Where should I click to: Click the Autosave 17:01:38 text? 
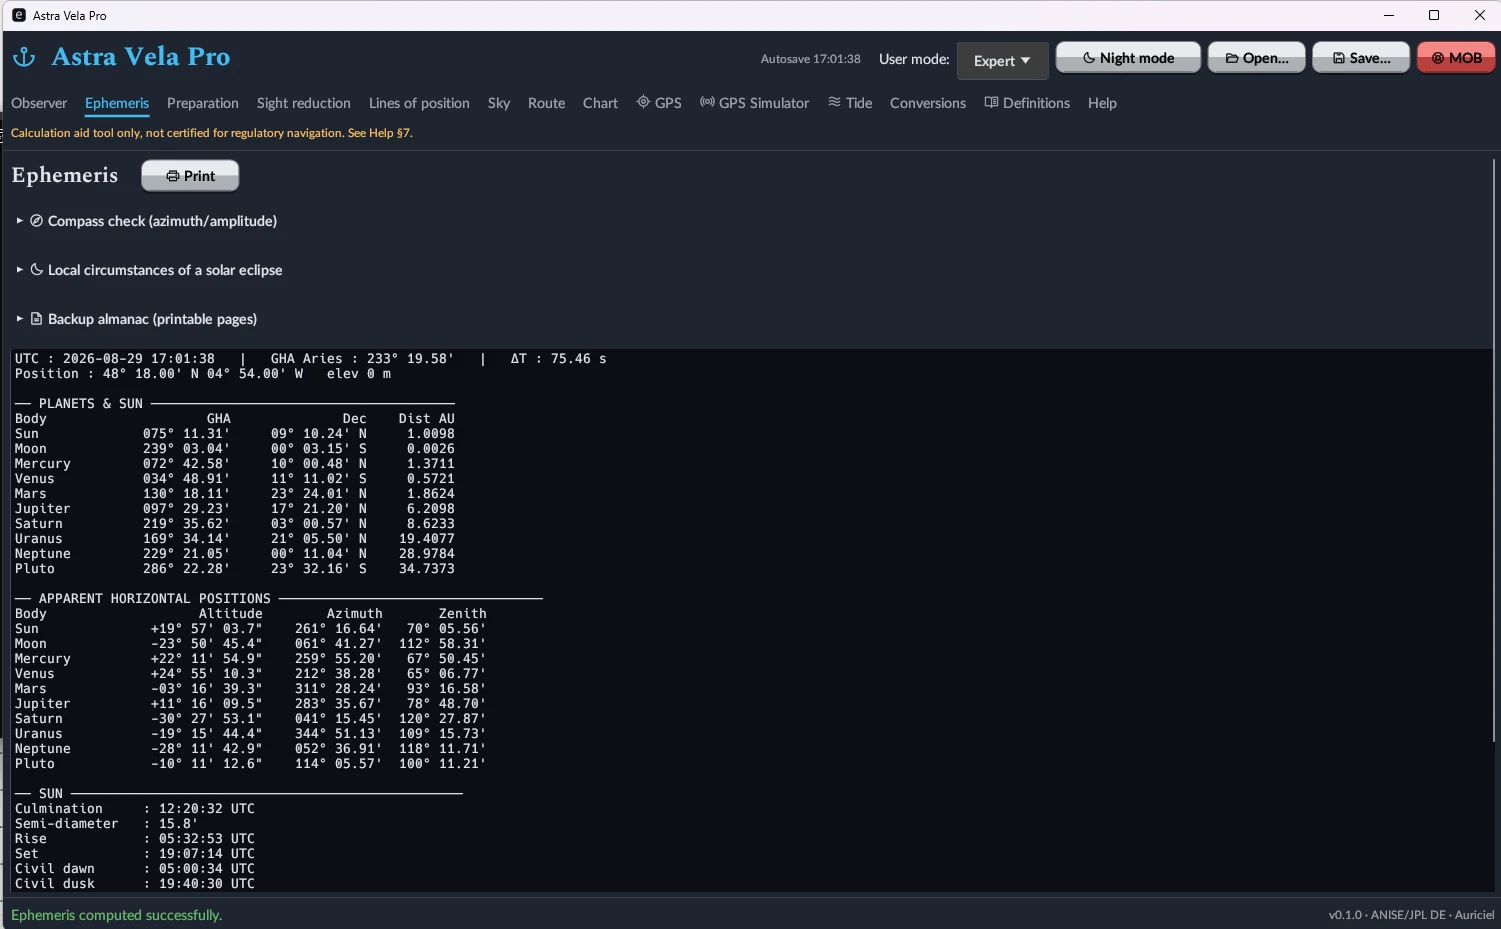tap(810, 59)
